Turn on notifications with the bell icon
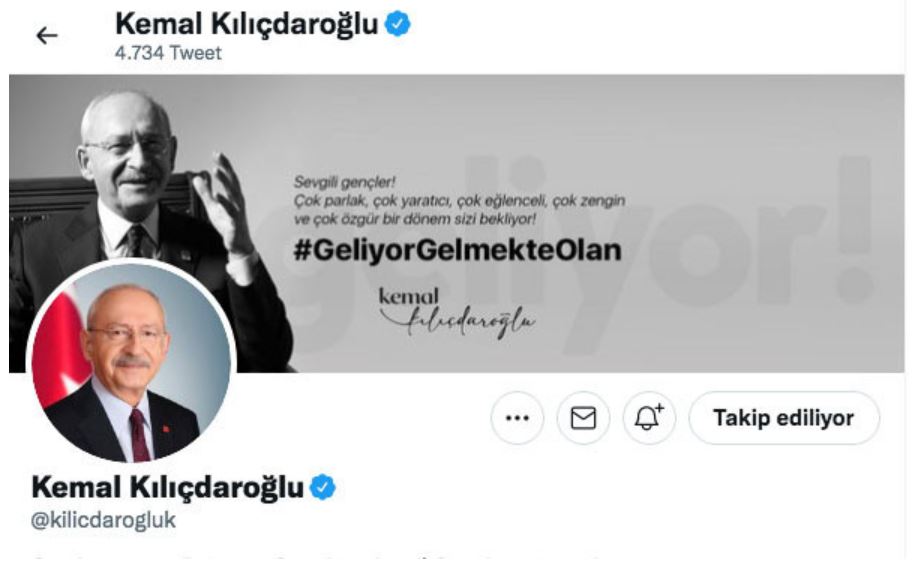Viewport: 924px width, 562px height. tap(649, 418)
